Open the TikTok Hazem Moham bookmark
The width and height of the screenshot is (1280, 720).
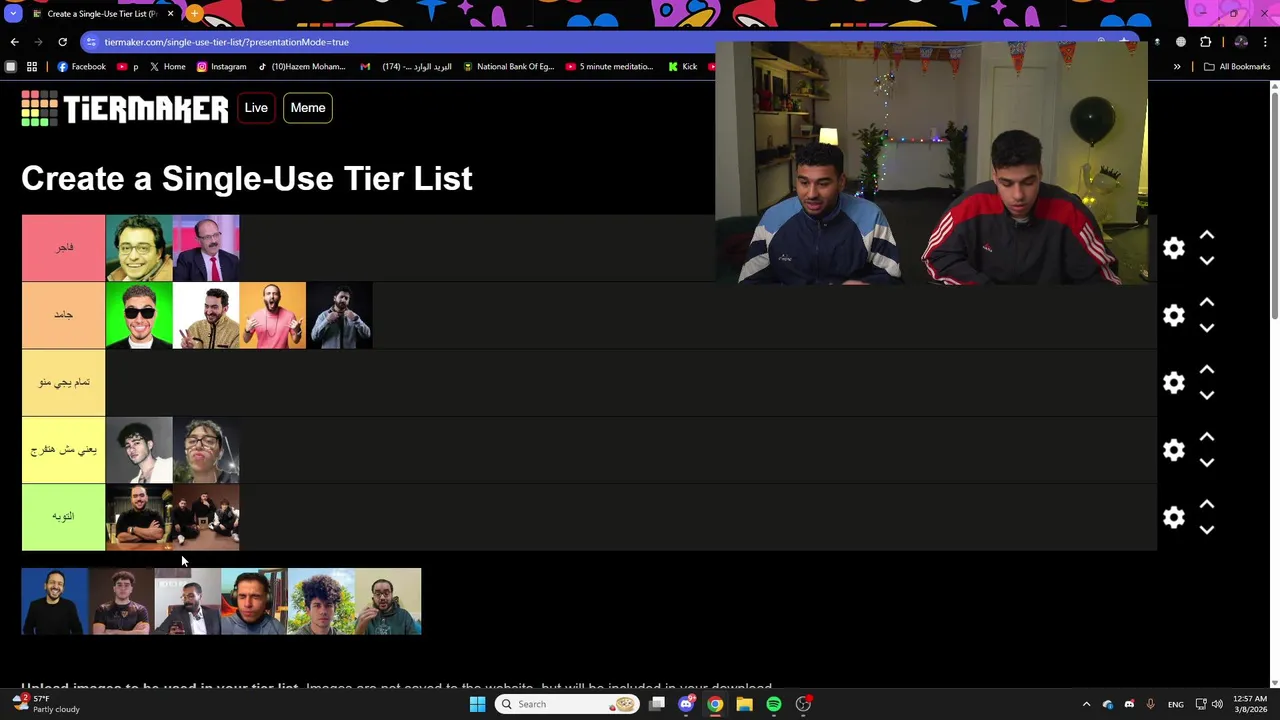[x=302, y=67]
